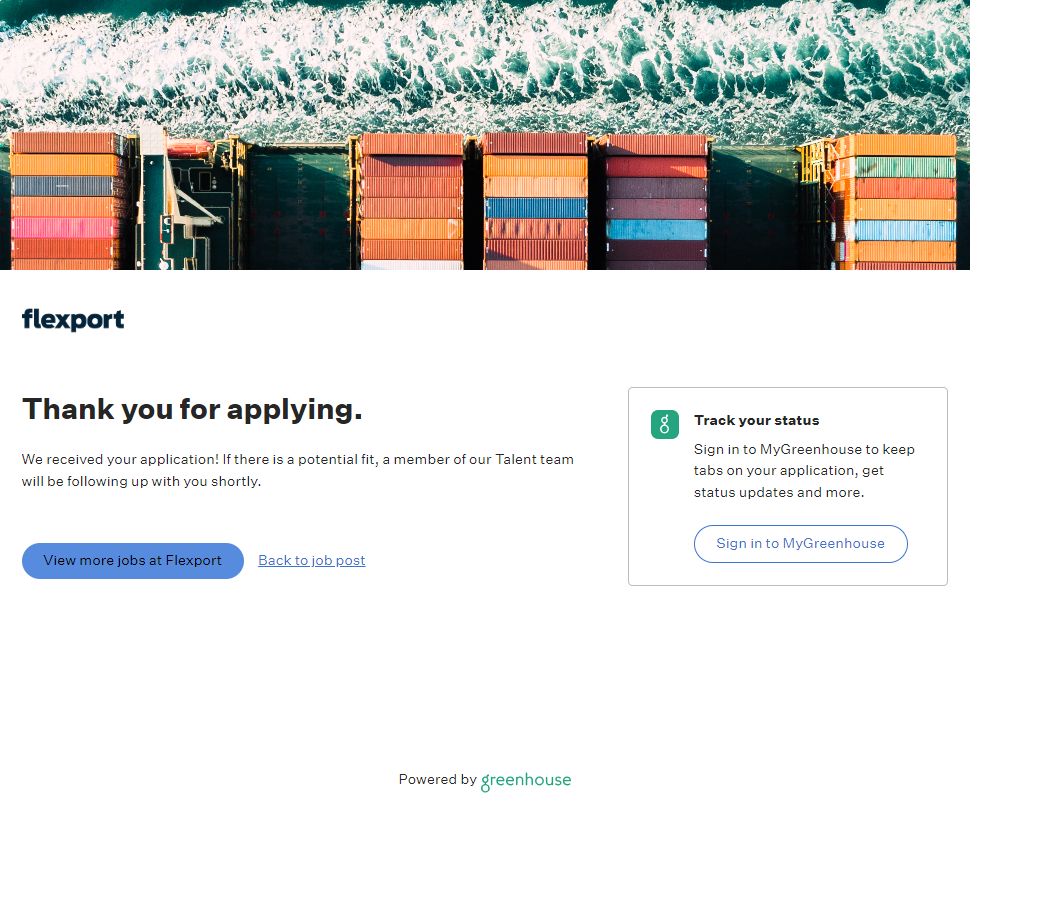Click the grey-blue container at banner far left
Screen dimensions: 1058x902
tap(63, 186)
